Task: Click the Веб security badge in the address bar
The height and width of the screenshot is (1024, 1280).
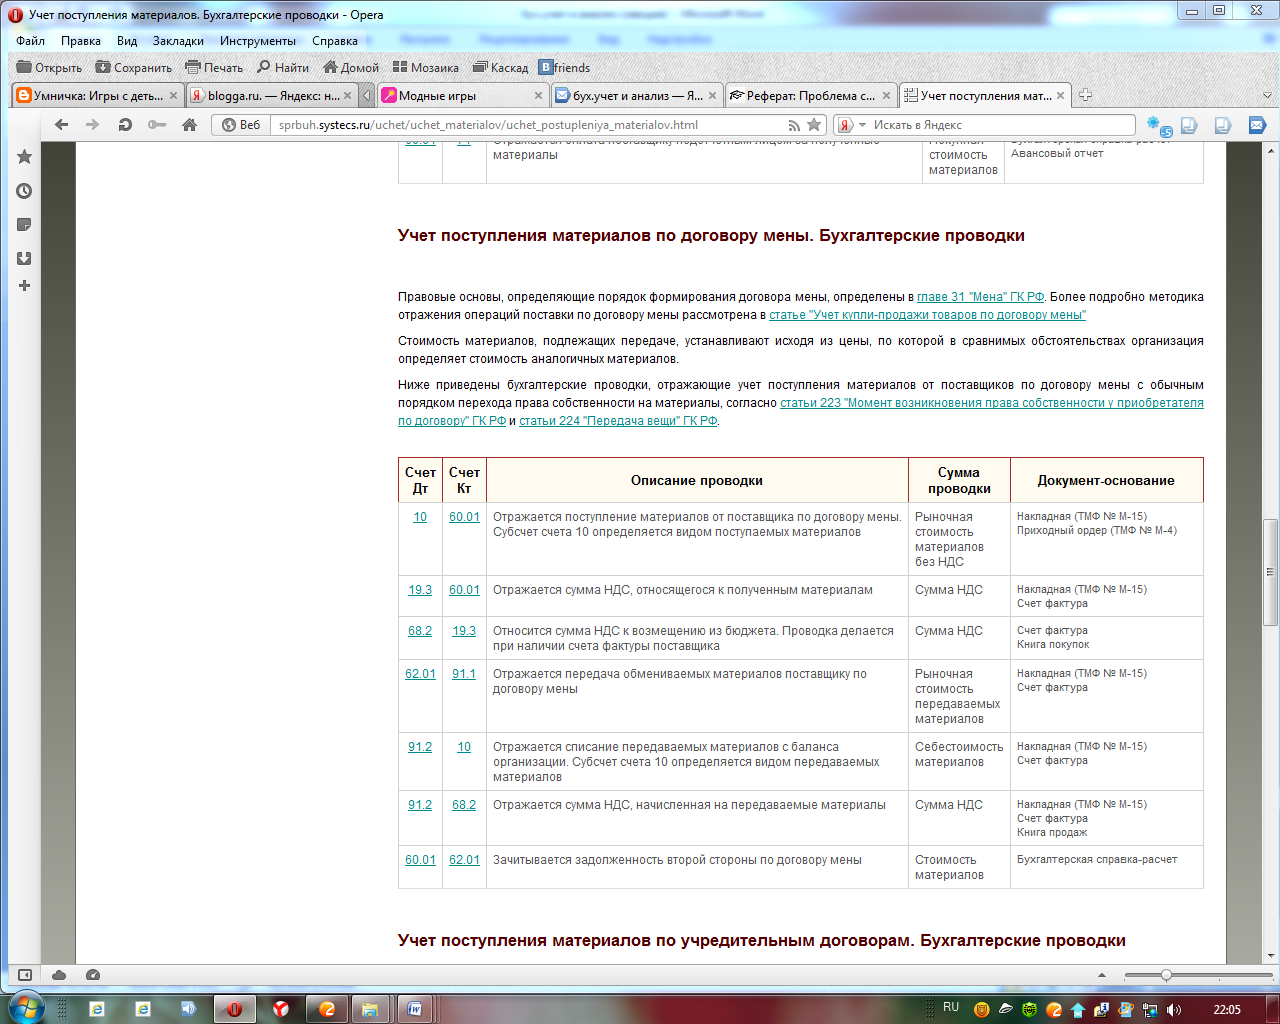Action: tap(241, 125)
